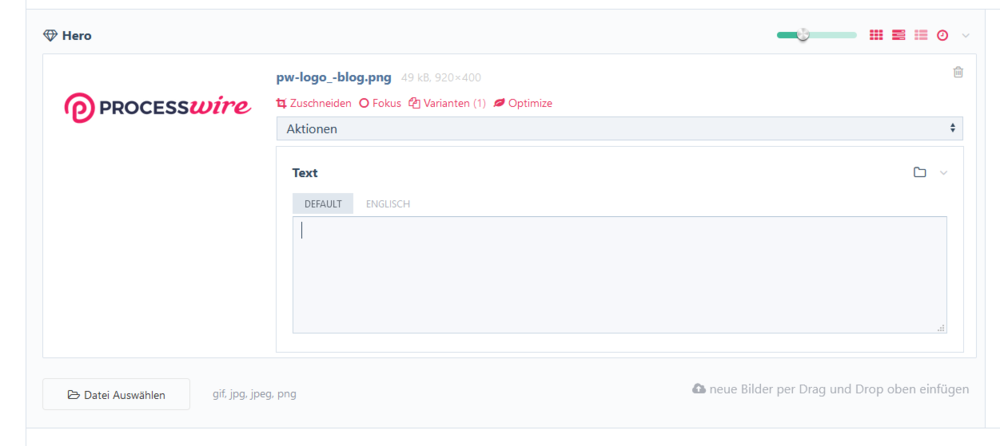The image size is (1000, 446).
Task: Select the DEFAULT language tab
Action: (x=323, y=204)
